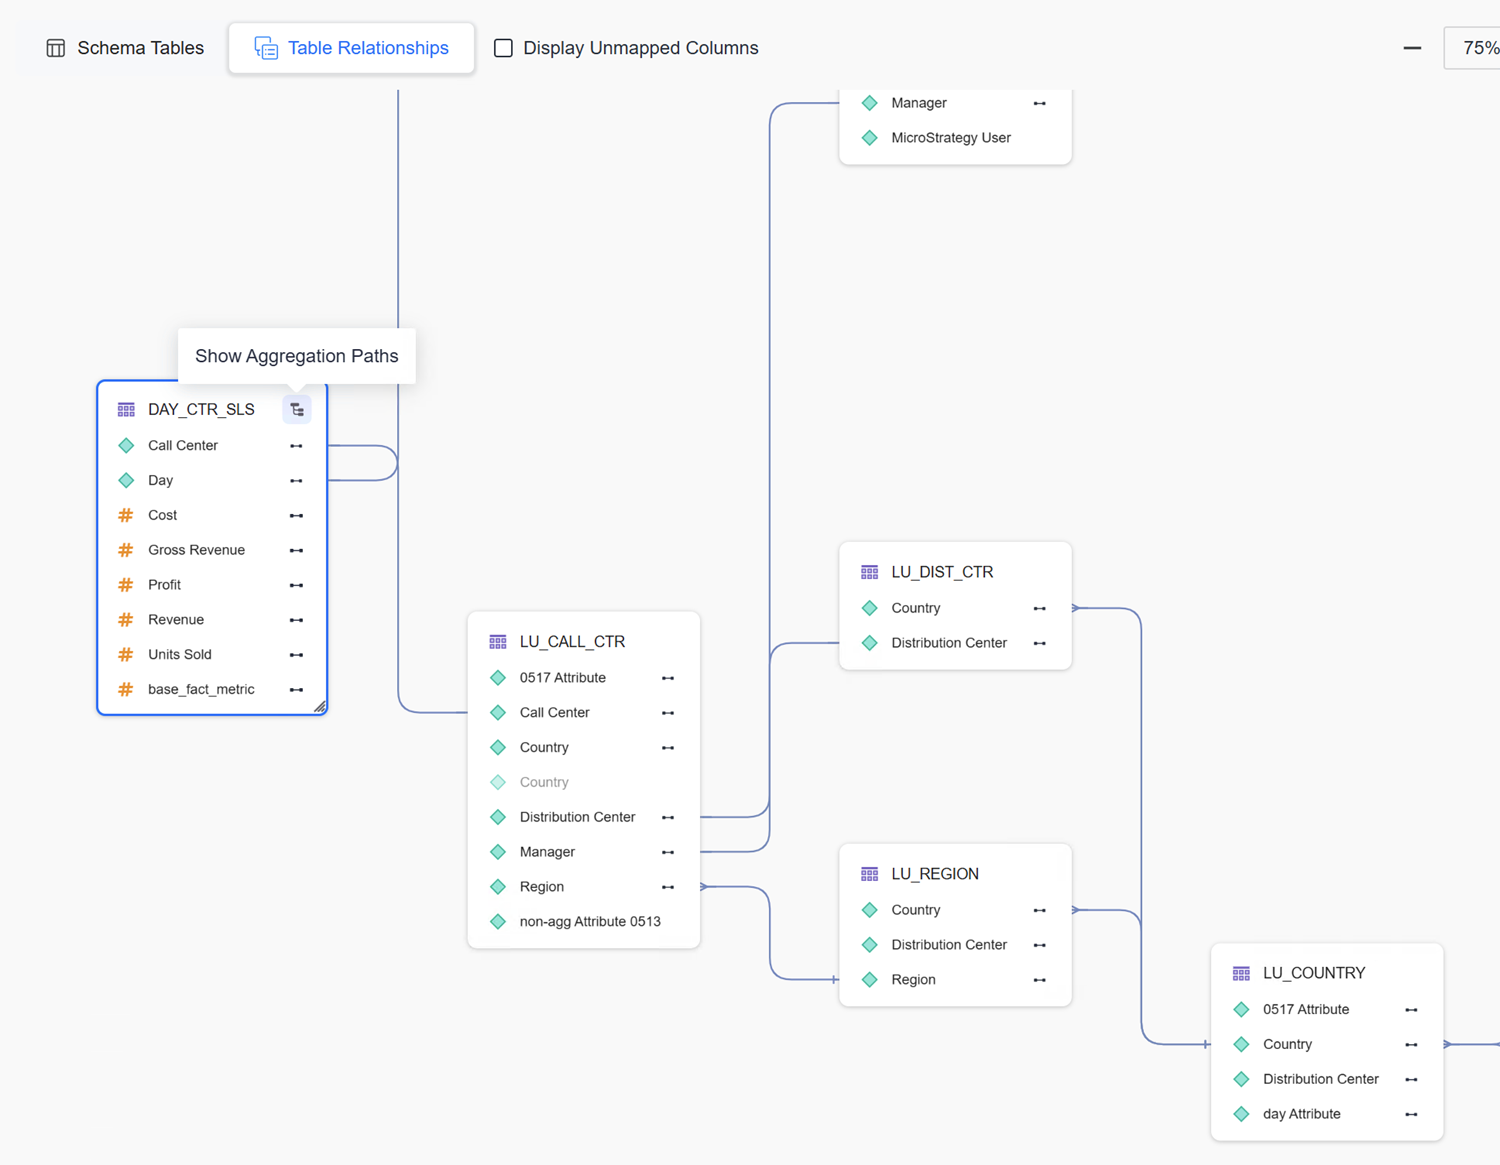The width and height of the screenshot is (1500, 1165).
Task: Click Show Aggregation Paths icon on DAY_CTR_SLS
Action: coord(297,410)
